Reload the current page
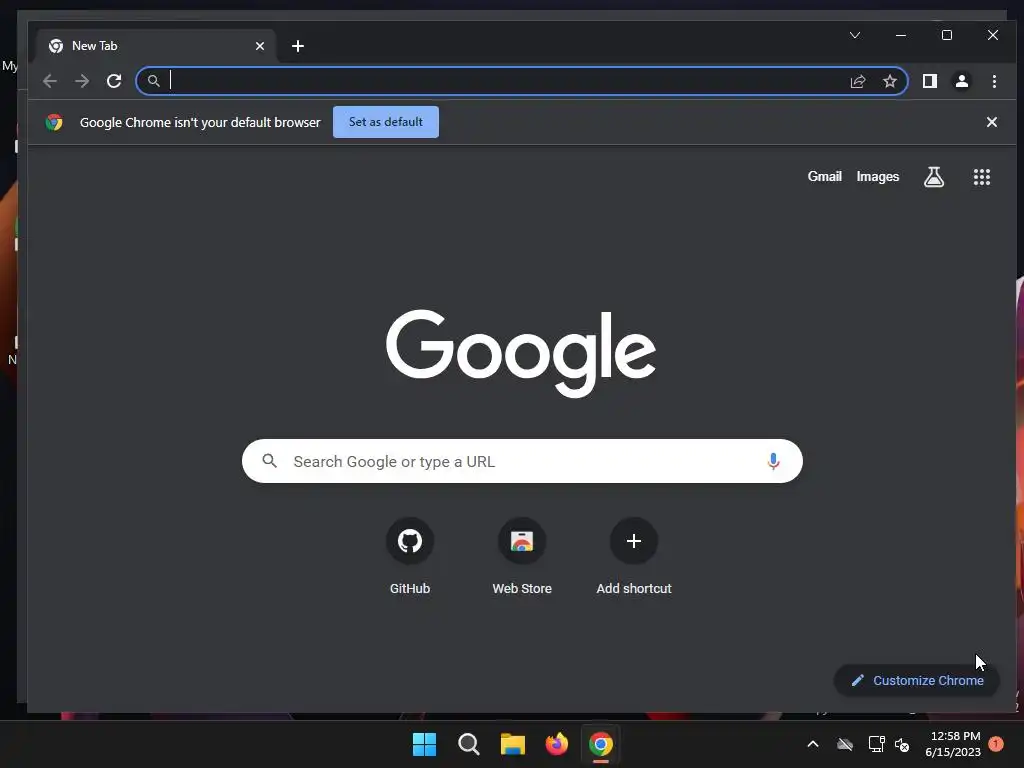 (x=114, y=81)
